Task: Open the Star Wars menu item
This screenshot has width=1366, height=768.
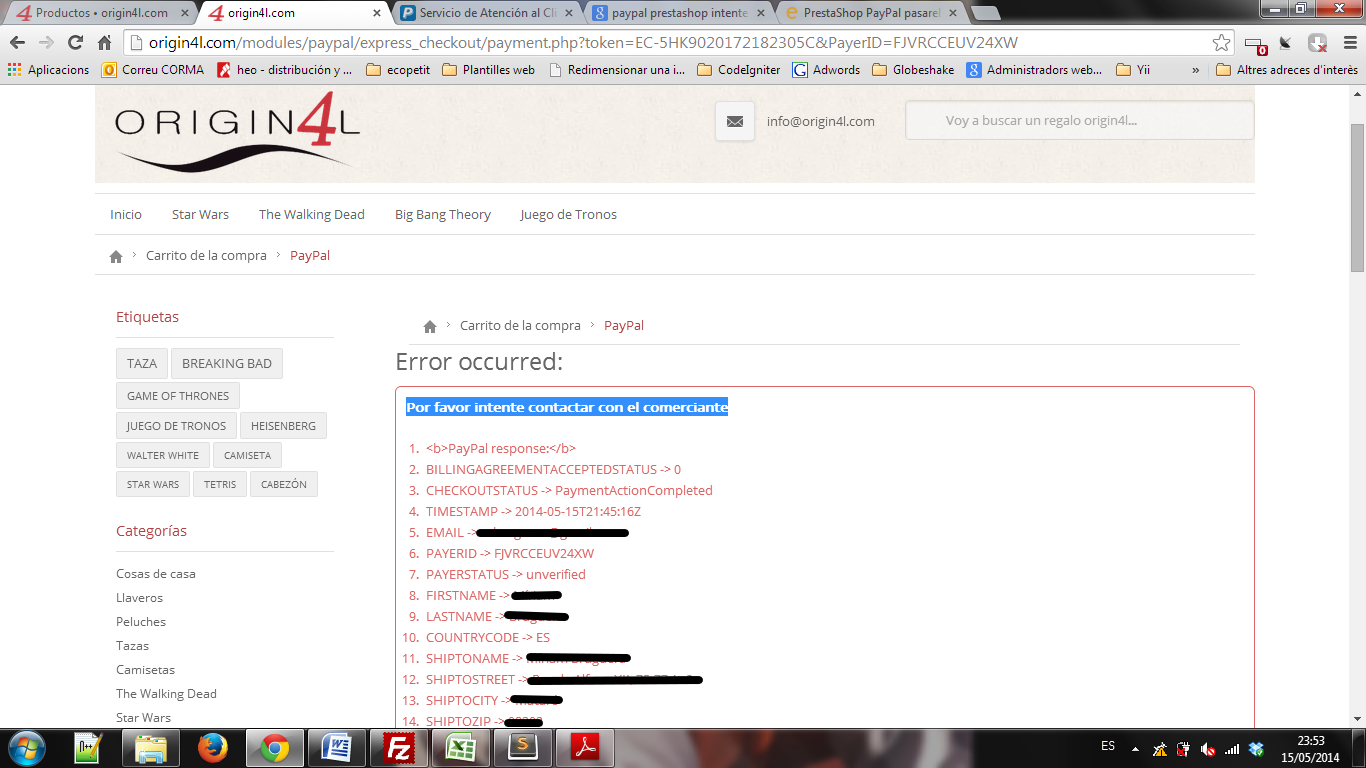Action: click(x=200, y=215)
